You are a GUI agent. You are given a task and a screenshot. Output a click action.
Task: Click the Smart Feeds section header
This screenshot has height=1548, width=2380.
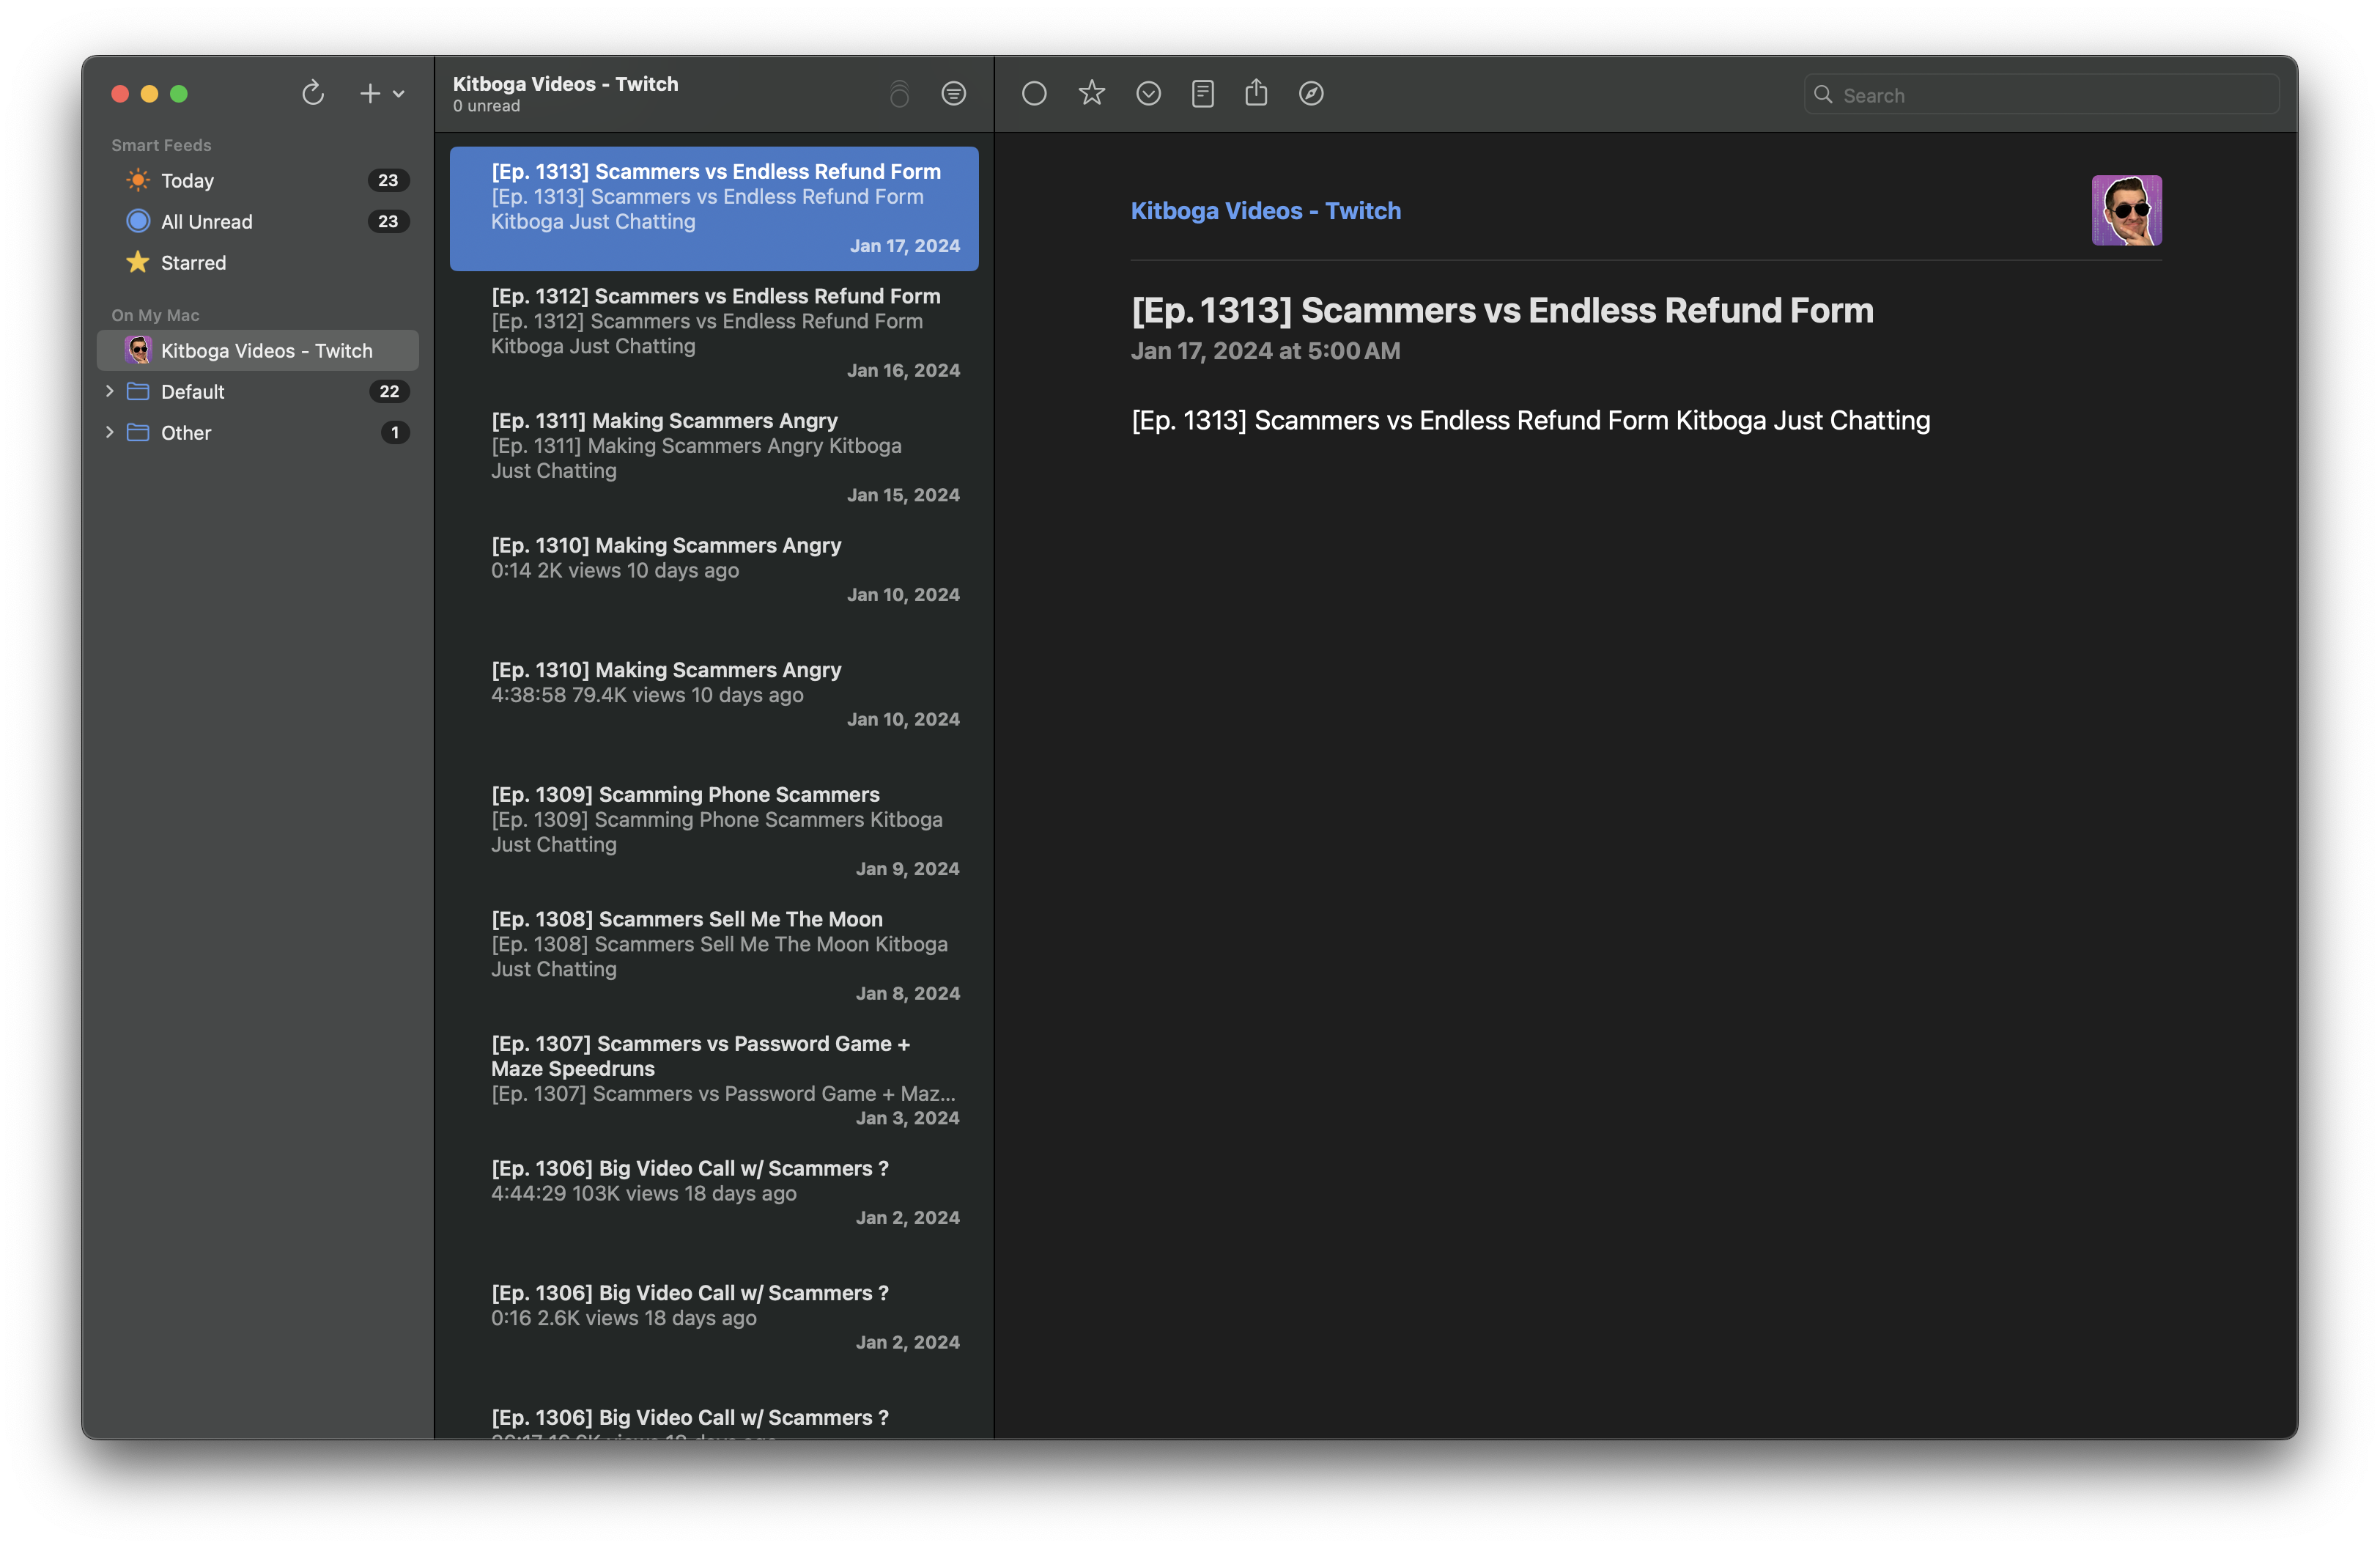161,145
